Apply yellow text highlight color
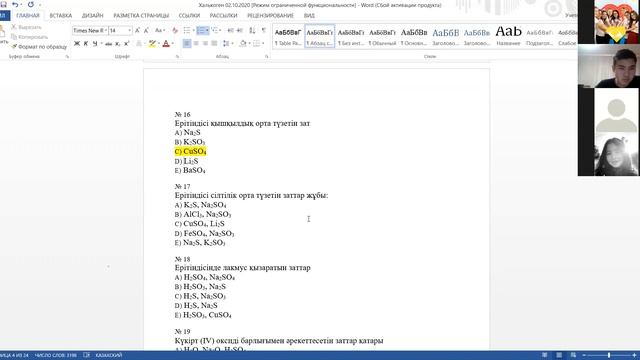This screenshot has width=640, height=360. point(152,44)
